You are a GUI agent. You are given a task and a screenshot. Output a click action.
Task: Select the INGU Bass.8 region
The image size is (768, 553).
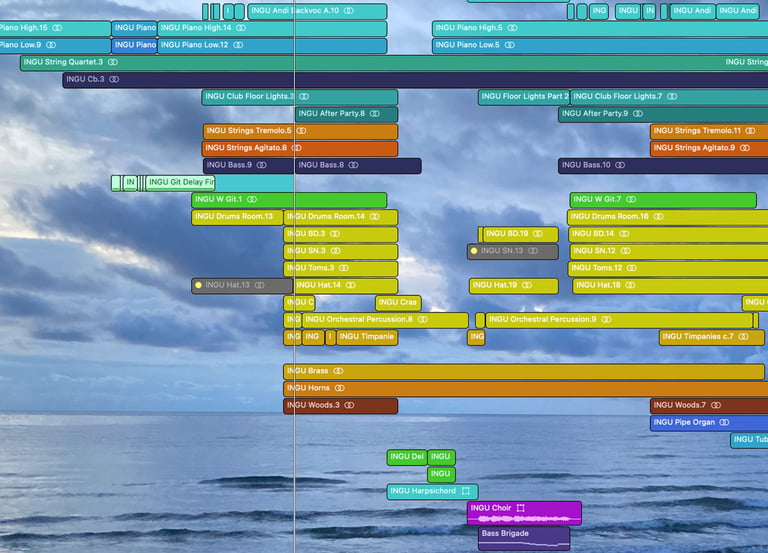click(x=358, y=165)
